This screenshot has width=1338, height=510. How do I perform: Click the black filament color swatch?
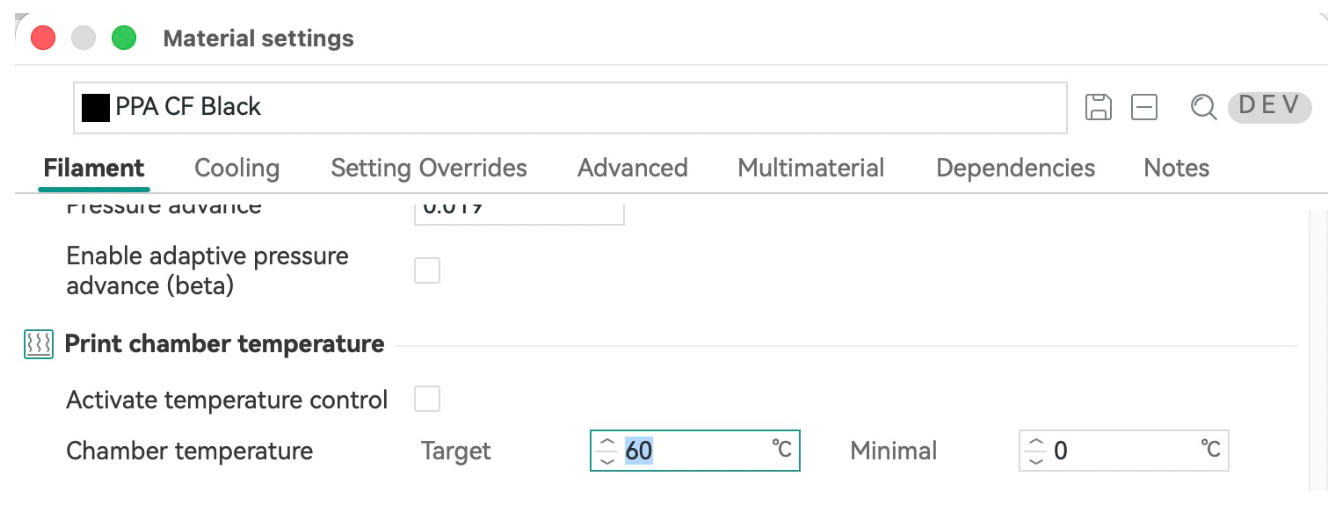coord(96,107)
